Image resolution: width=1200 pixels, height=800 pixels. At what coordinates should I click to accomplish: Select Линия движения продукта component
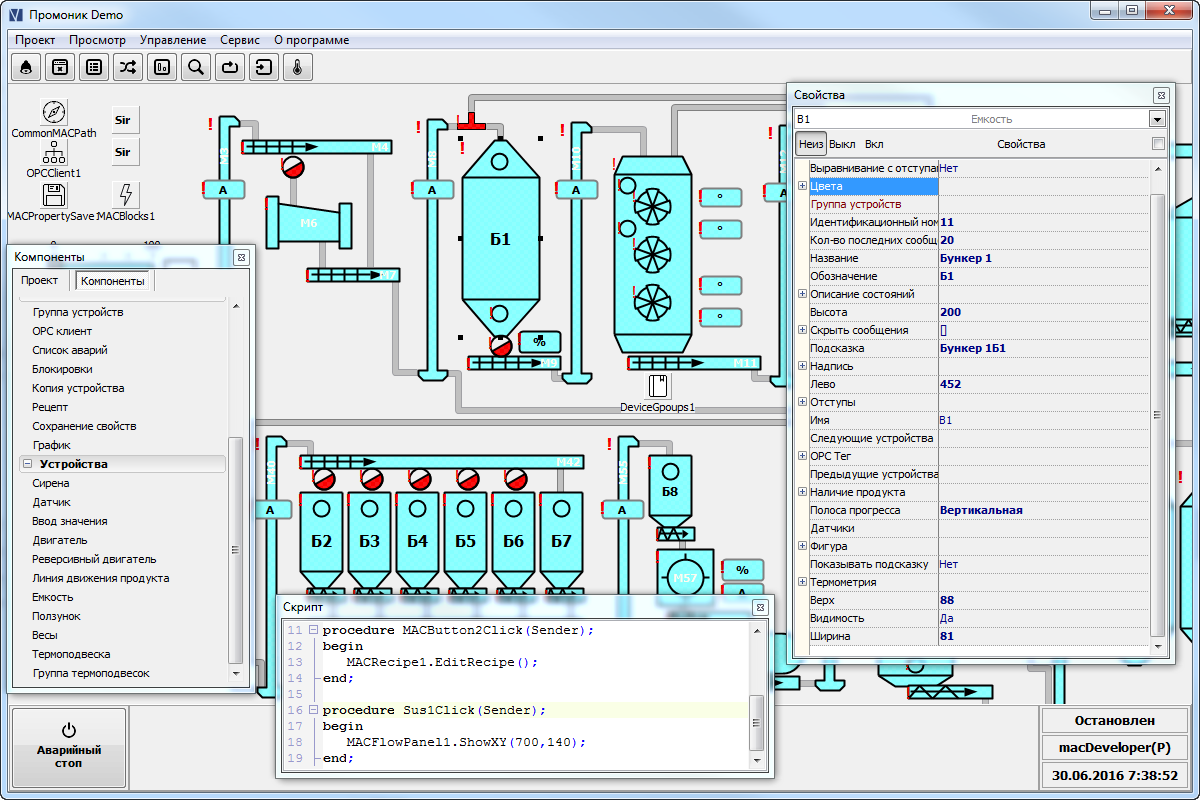coord(100,578)
